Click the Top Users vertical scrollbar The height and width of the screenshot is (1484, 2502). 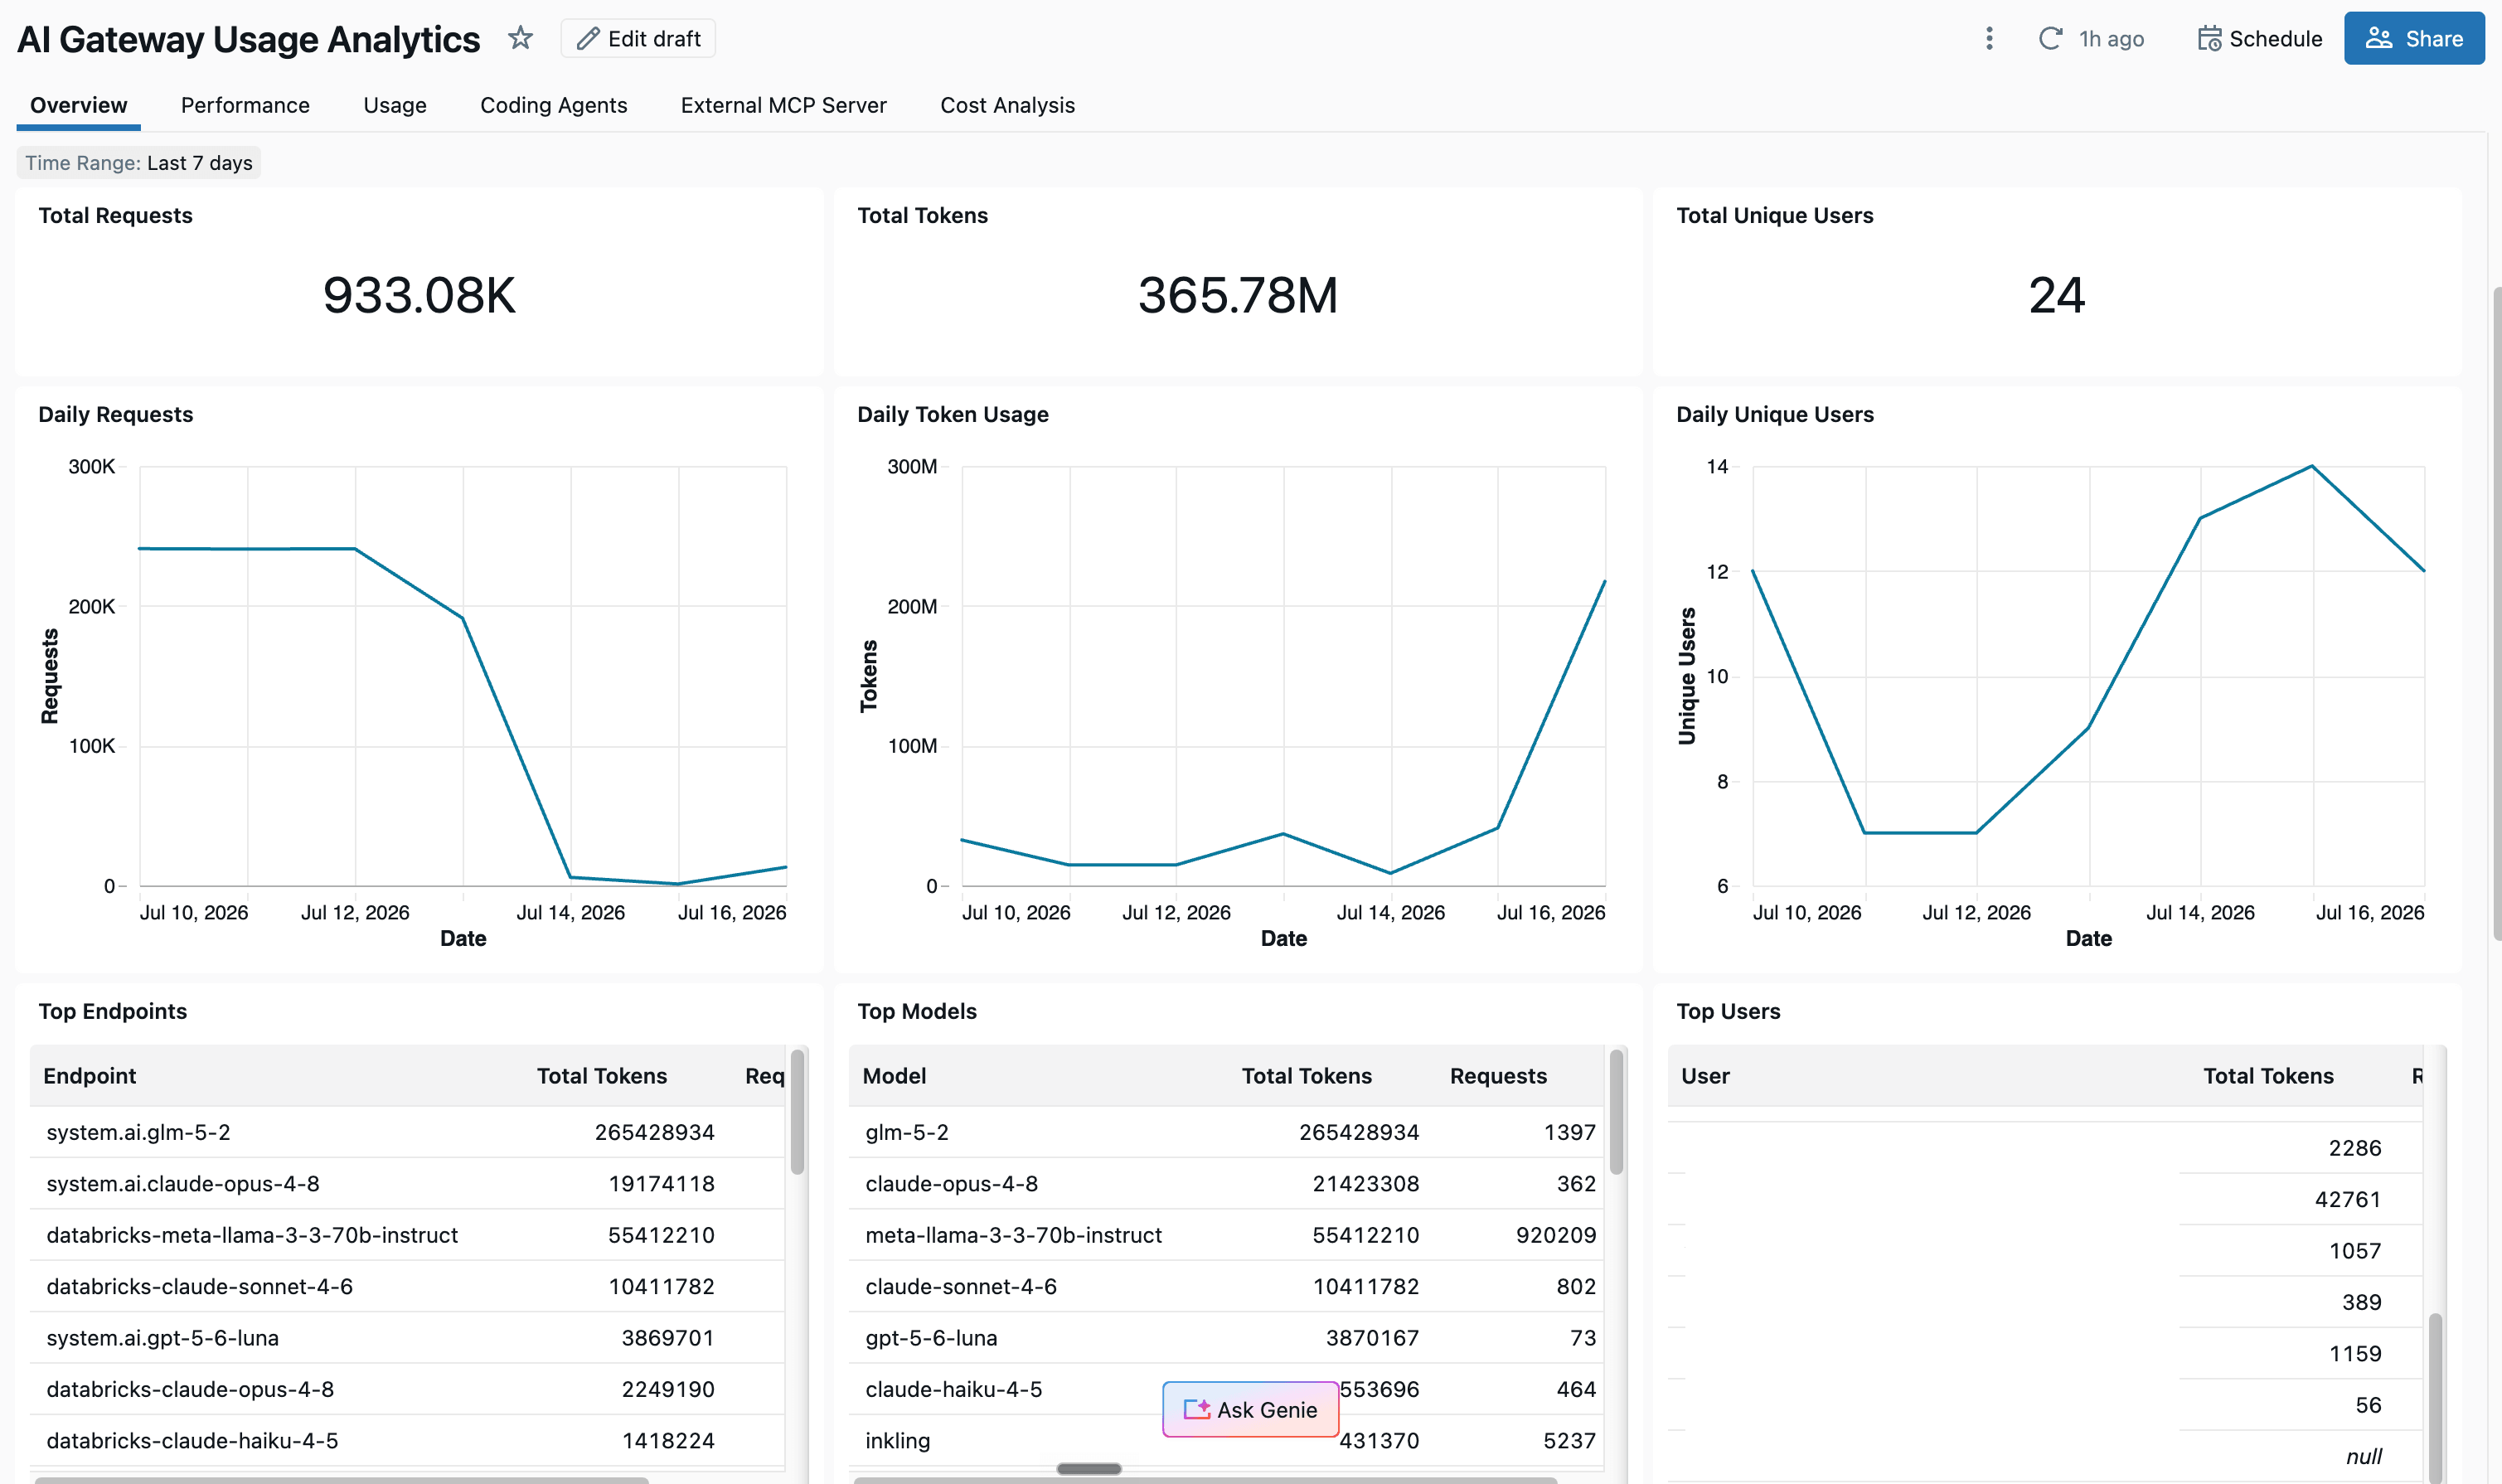tap(2435, 1397)
